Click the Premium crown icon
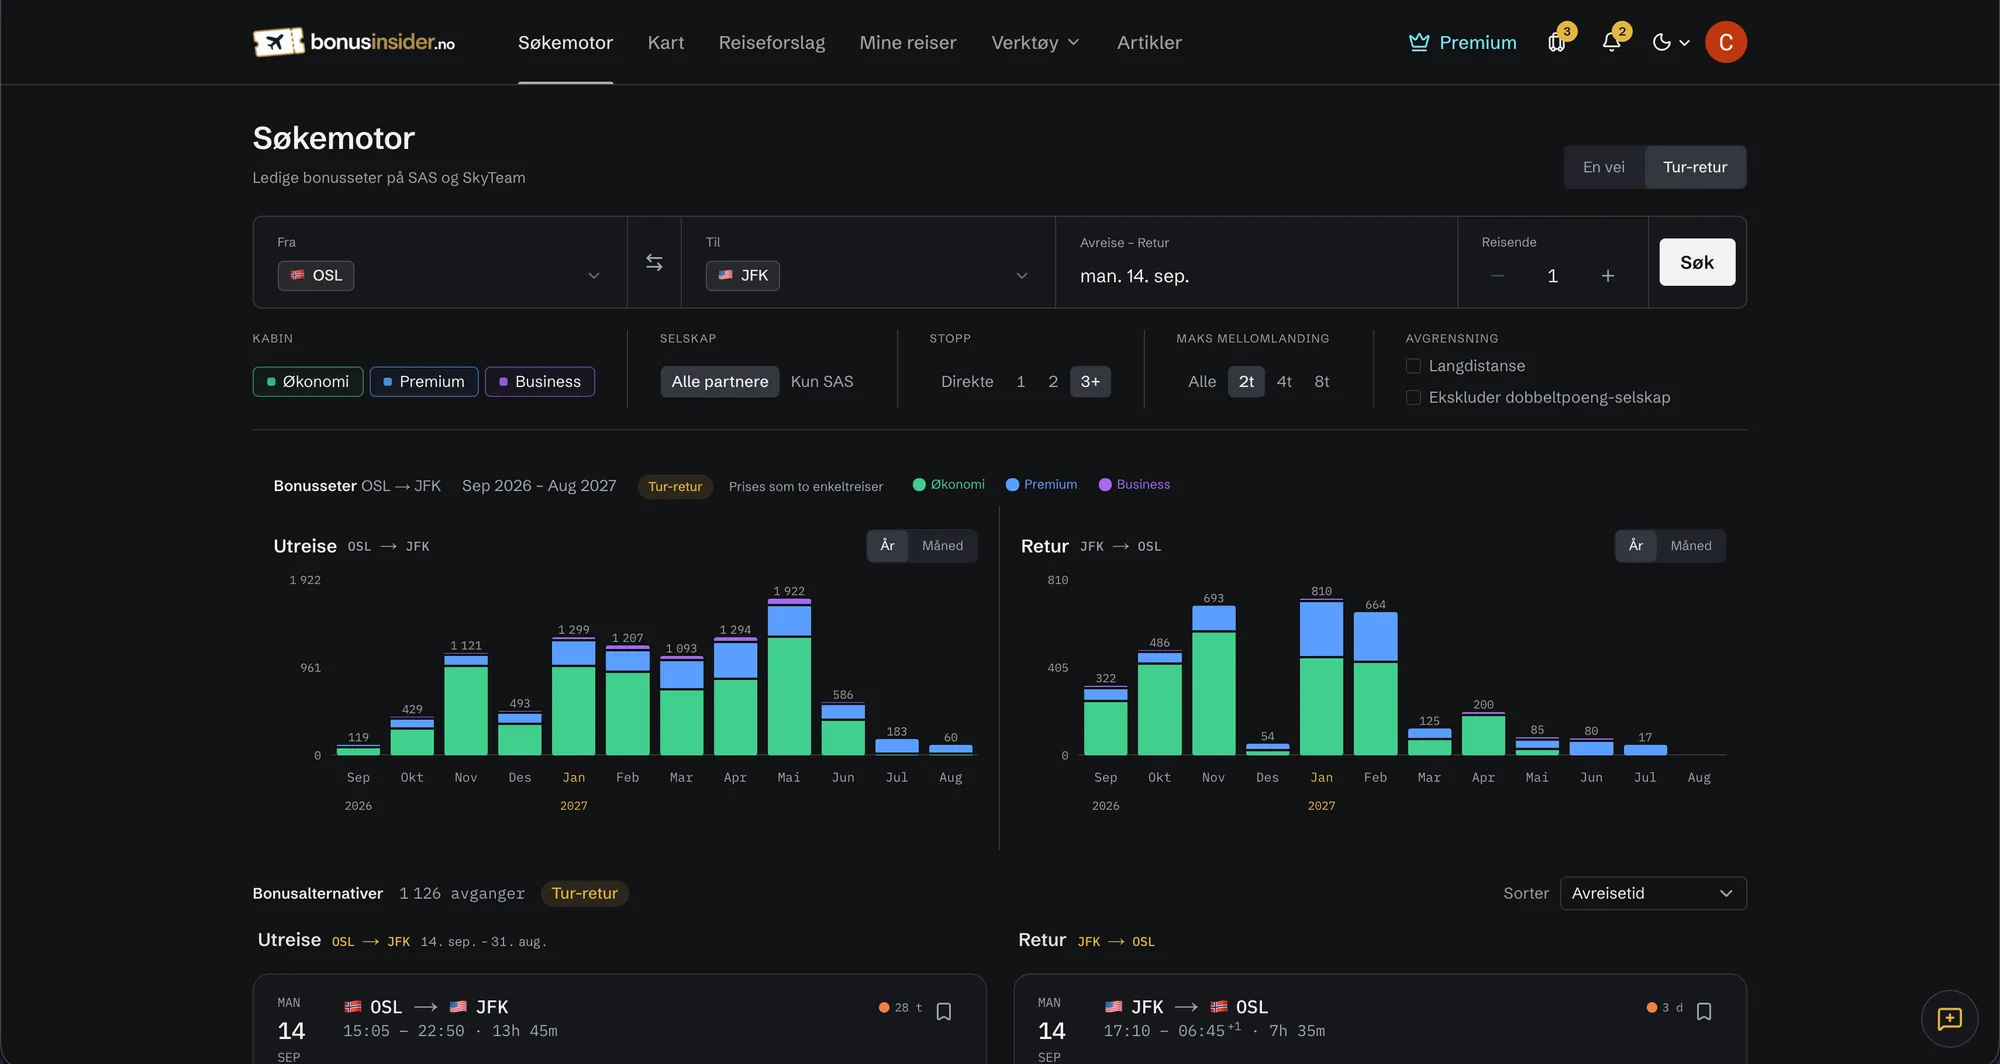The image size is (2000, 1064). point(1419,42)
